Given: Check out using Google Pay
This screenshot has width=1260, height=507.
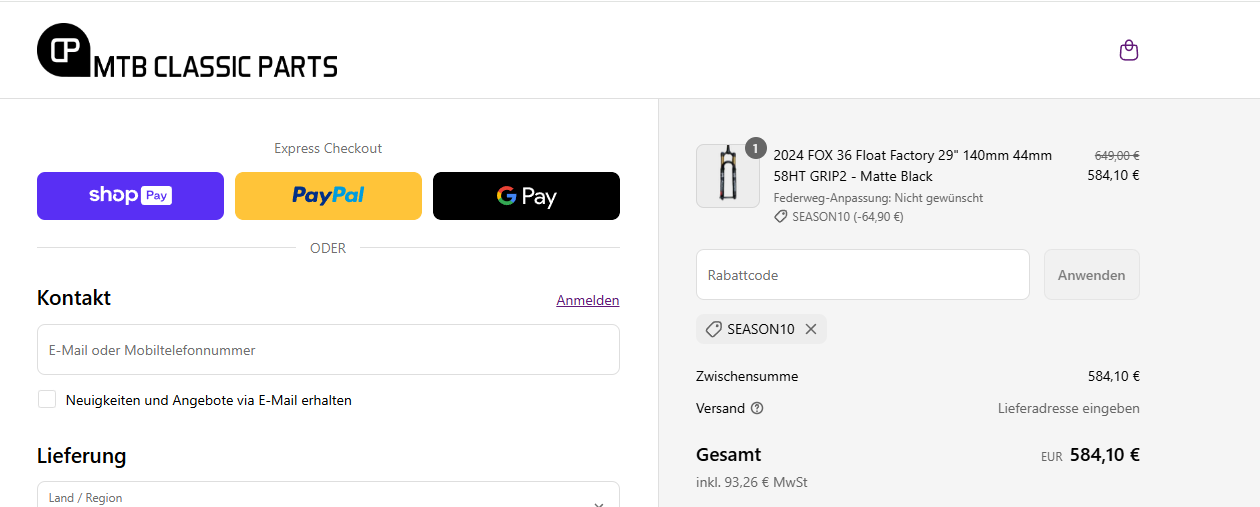Looking at the screenshot, I should click(x=526, y=196).
